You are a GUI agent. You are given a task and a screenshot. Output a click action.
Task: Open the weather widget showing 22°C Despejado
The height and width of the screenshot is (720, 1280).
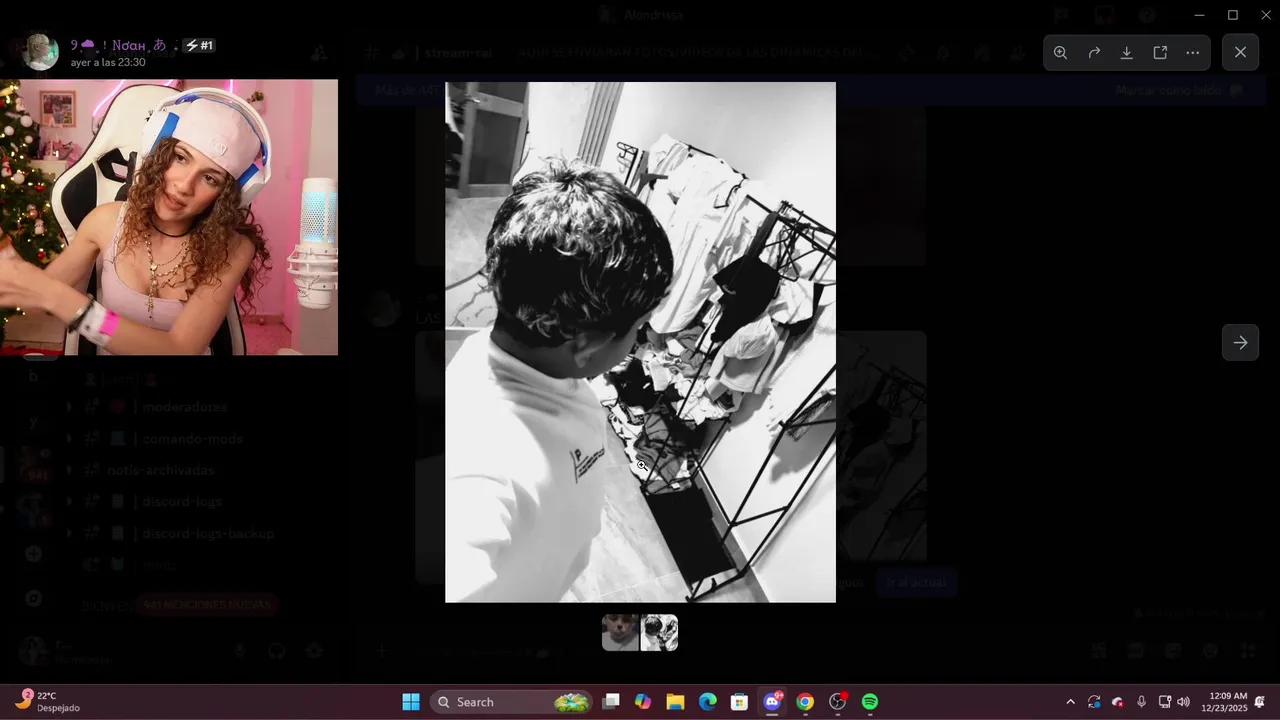47,702
